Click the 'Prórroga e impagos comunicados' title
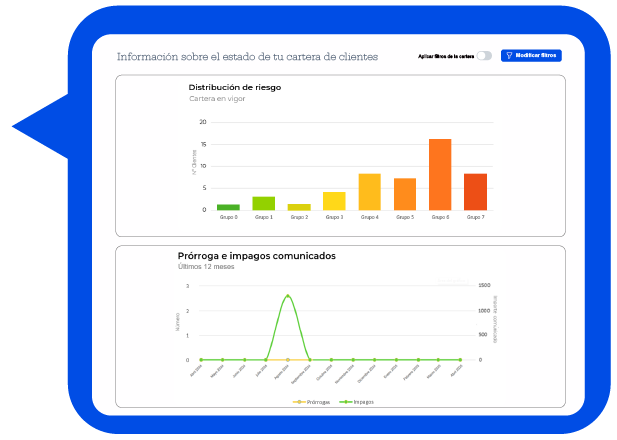 click(x=256, y=256)
